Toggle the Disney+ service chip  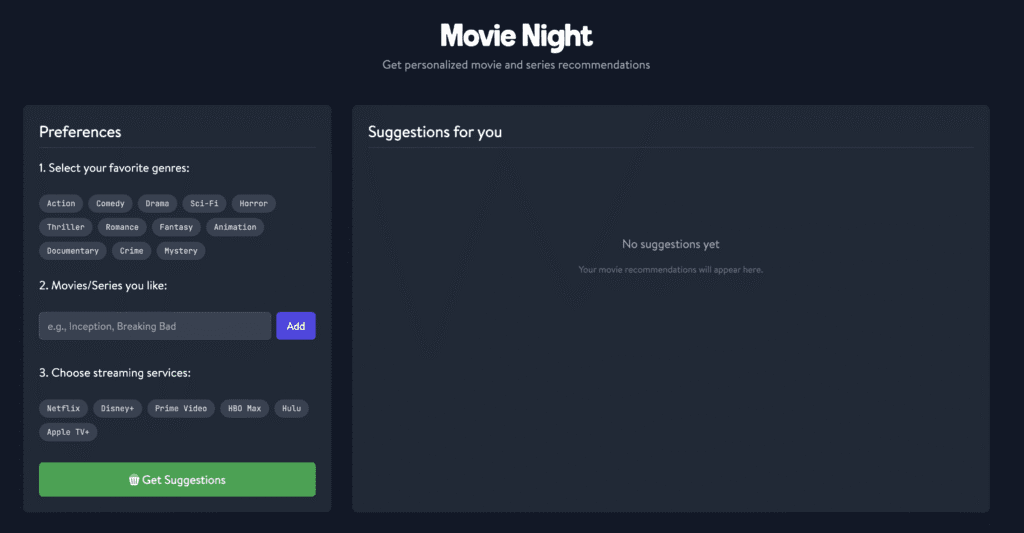tap(117, 408)
